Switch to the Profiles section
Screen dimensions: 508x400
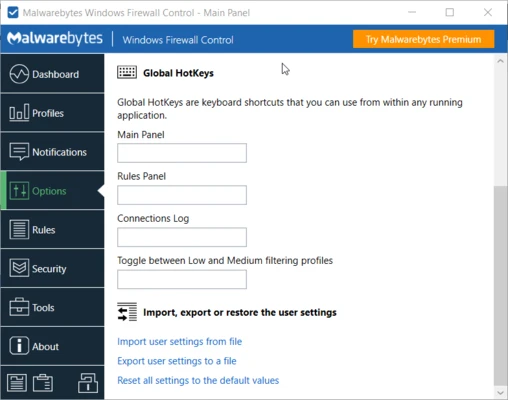(53, 113)
